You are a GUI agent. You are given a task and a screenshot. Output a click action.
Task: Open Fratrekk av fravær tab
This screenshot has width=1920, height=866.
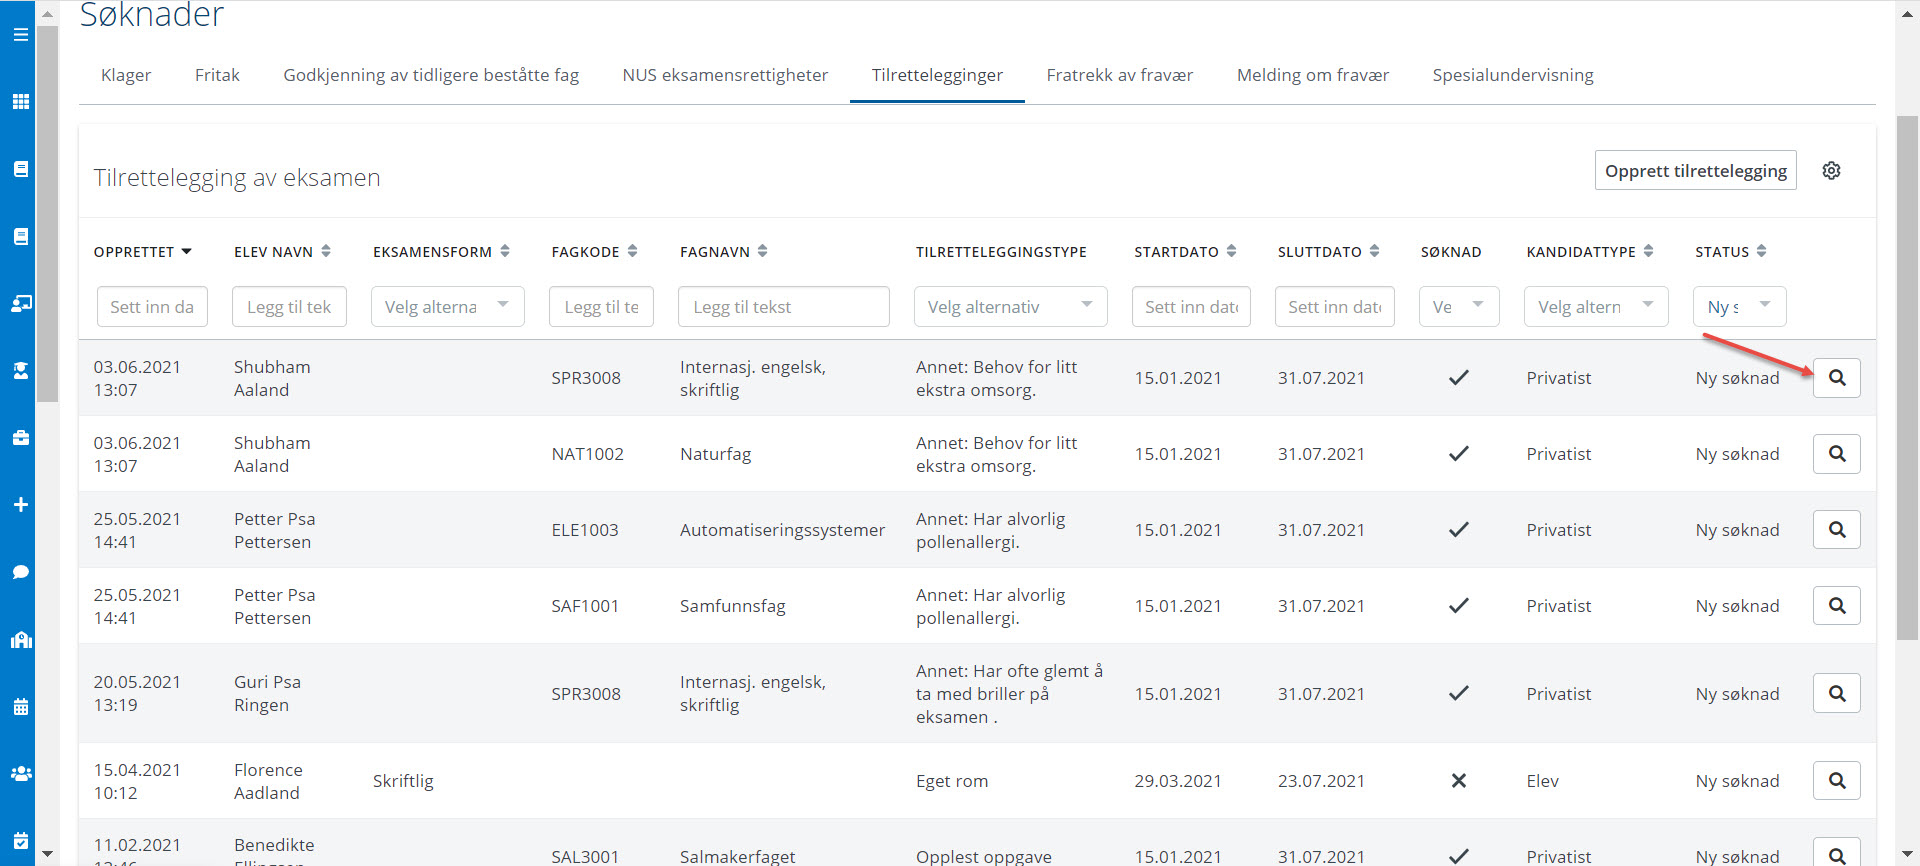tap(1120, 75)
